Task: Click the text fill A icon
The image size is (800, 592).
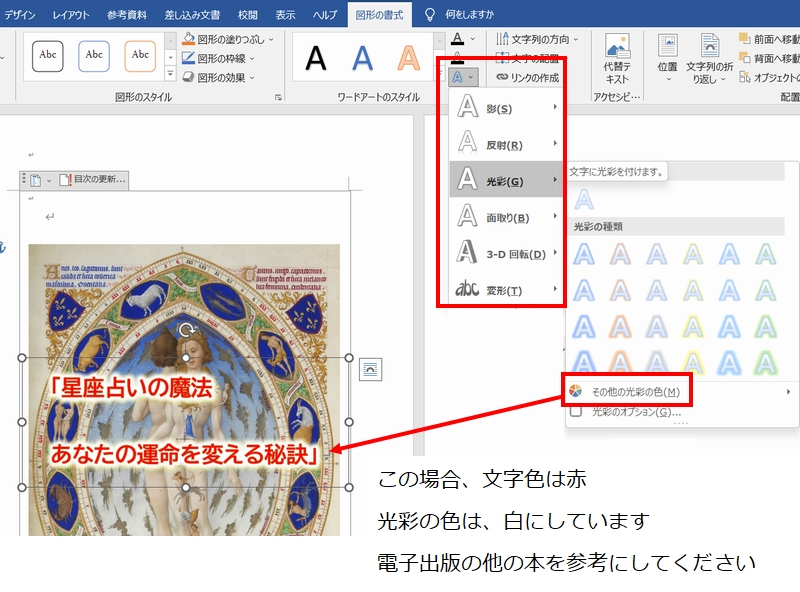Action: pyautogui.click(x=458, y=39)
